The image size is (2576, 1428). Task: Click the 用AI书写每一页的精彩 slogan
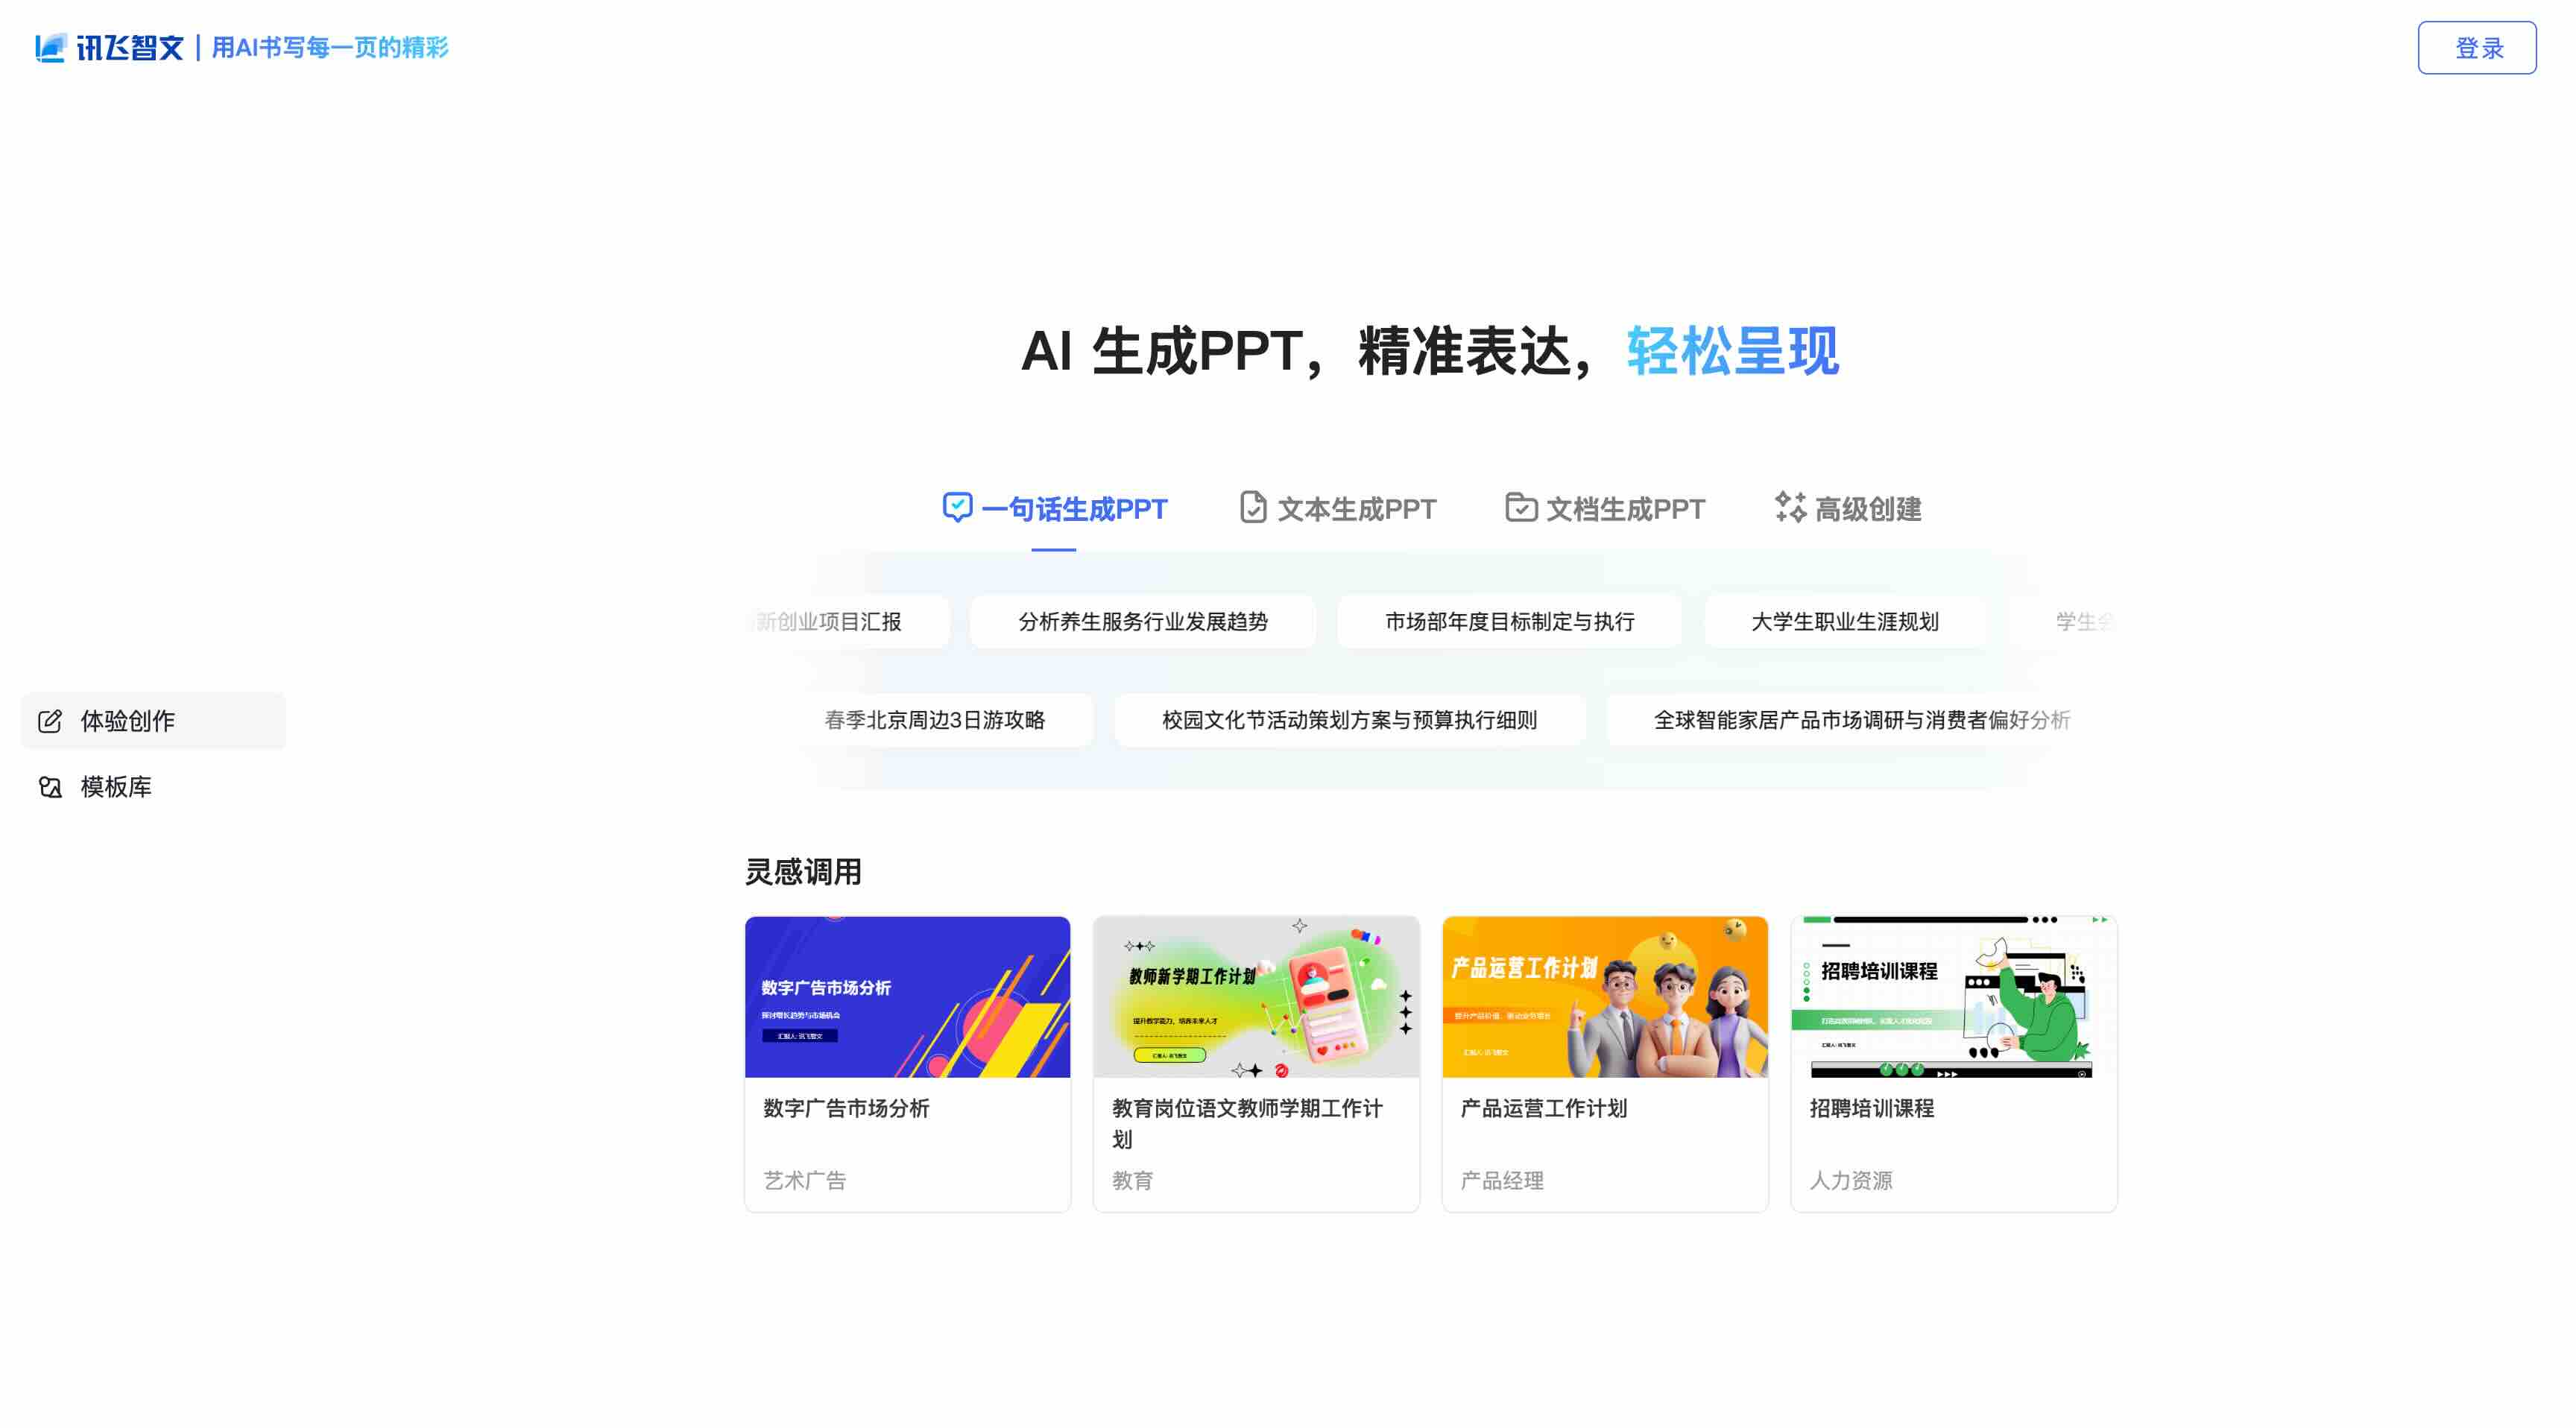pyautogui.click(x=330, y=47)
